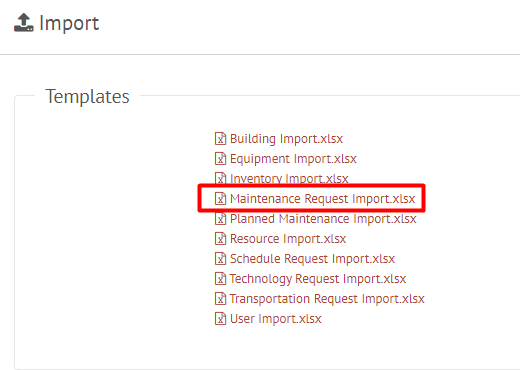Image resolution: width=520 pixels, height=370 pixels.
Task: Click the Excel icon beside Transportation Request Import.xlsx
Action: (x=220, y=298)
